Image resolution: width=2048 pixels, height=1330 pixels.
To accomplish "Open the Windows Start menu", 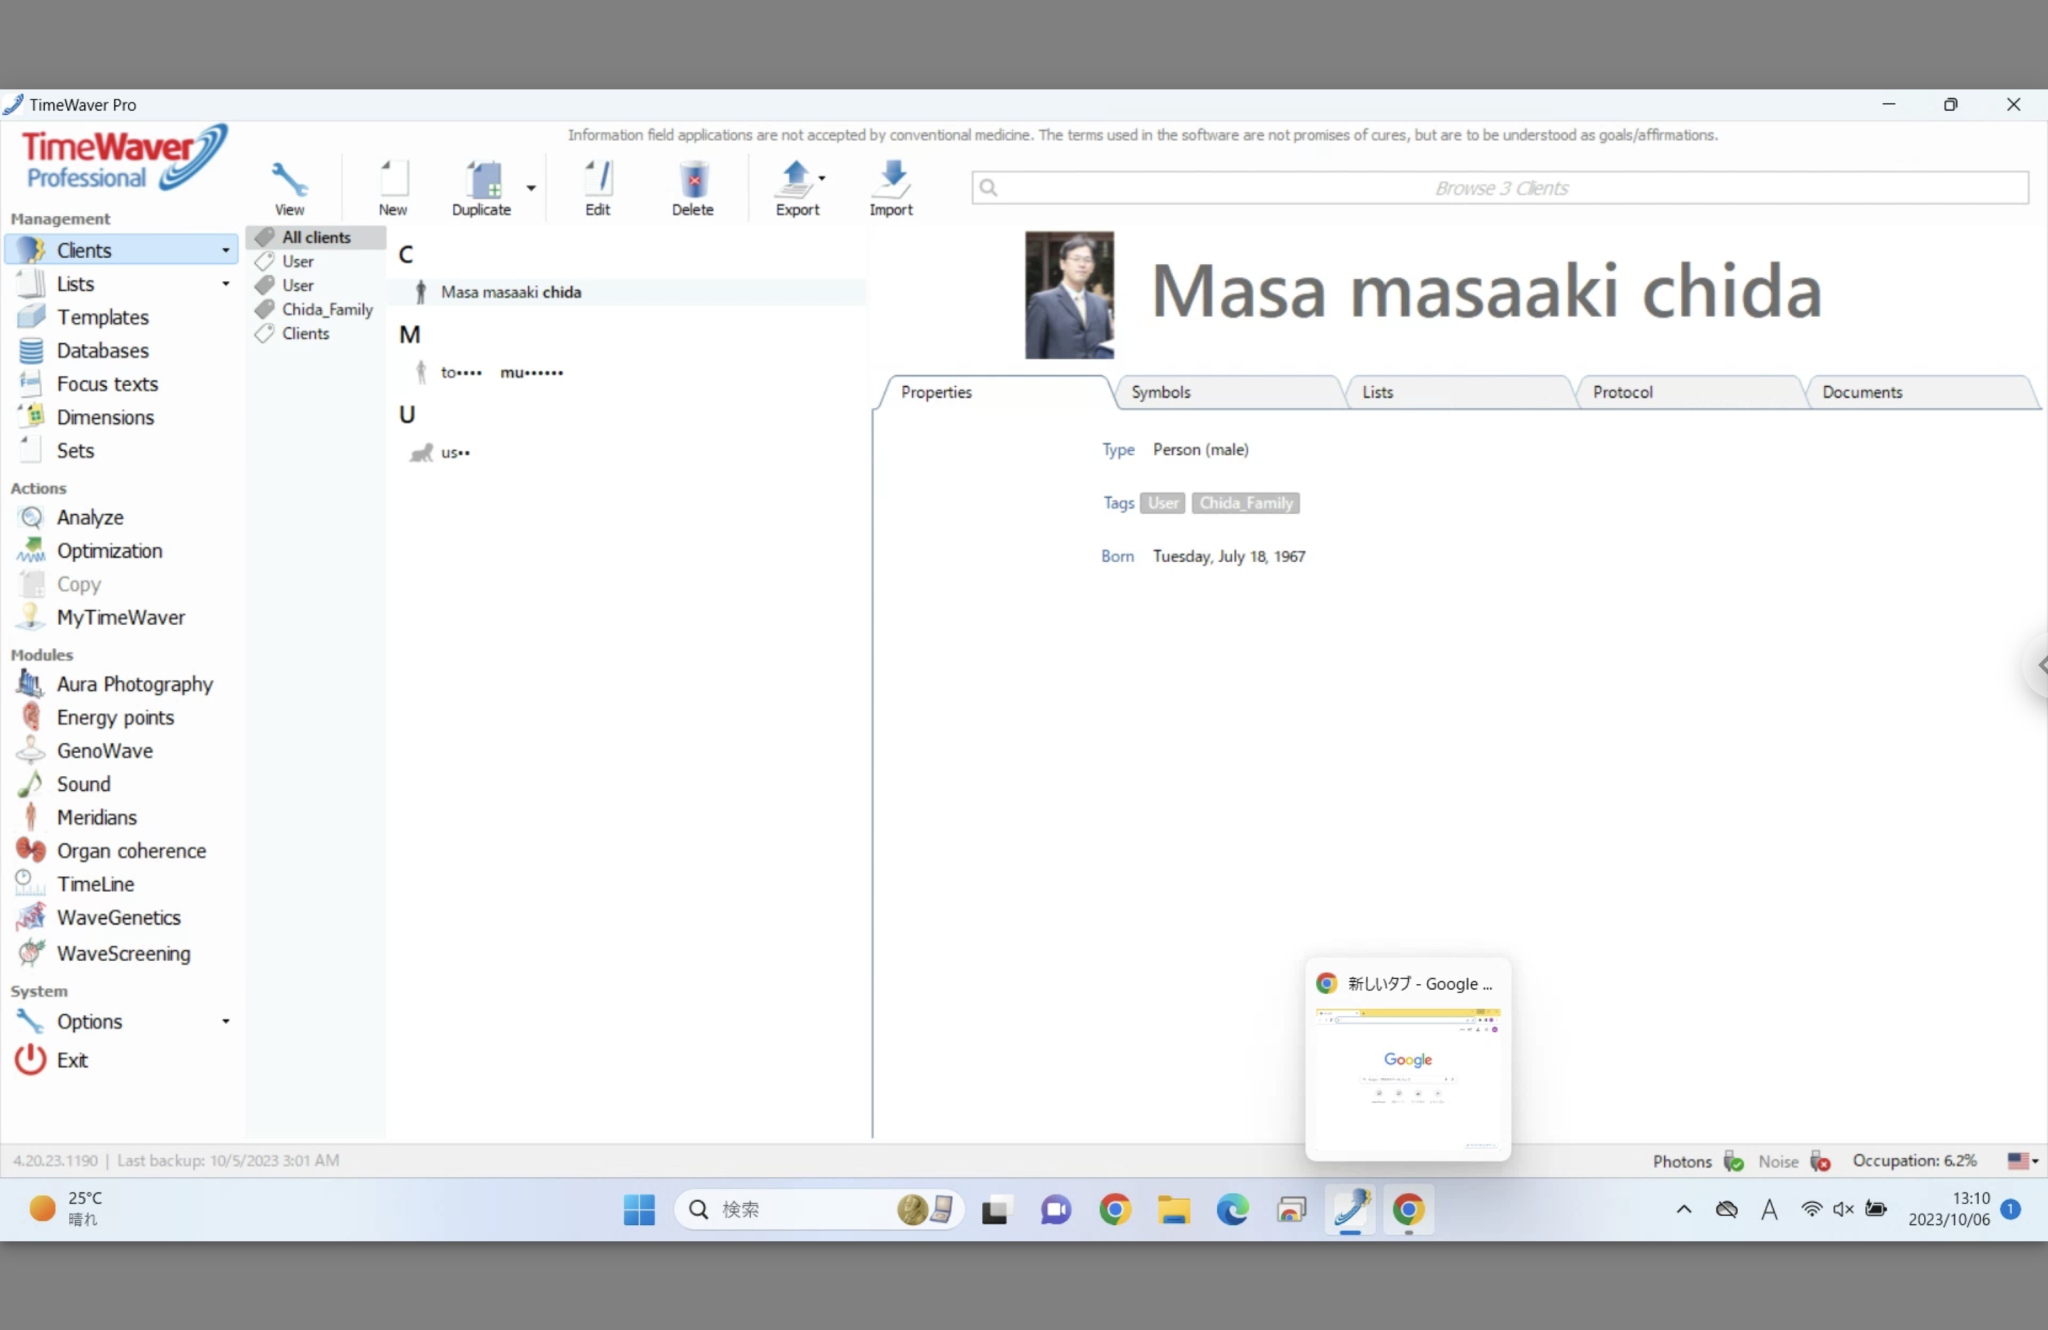I will [x=639, y=1209].
